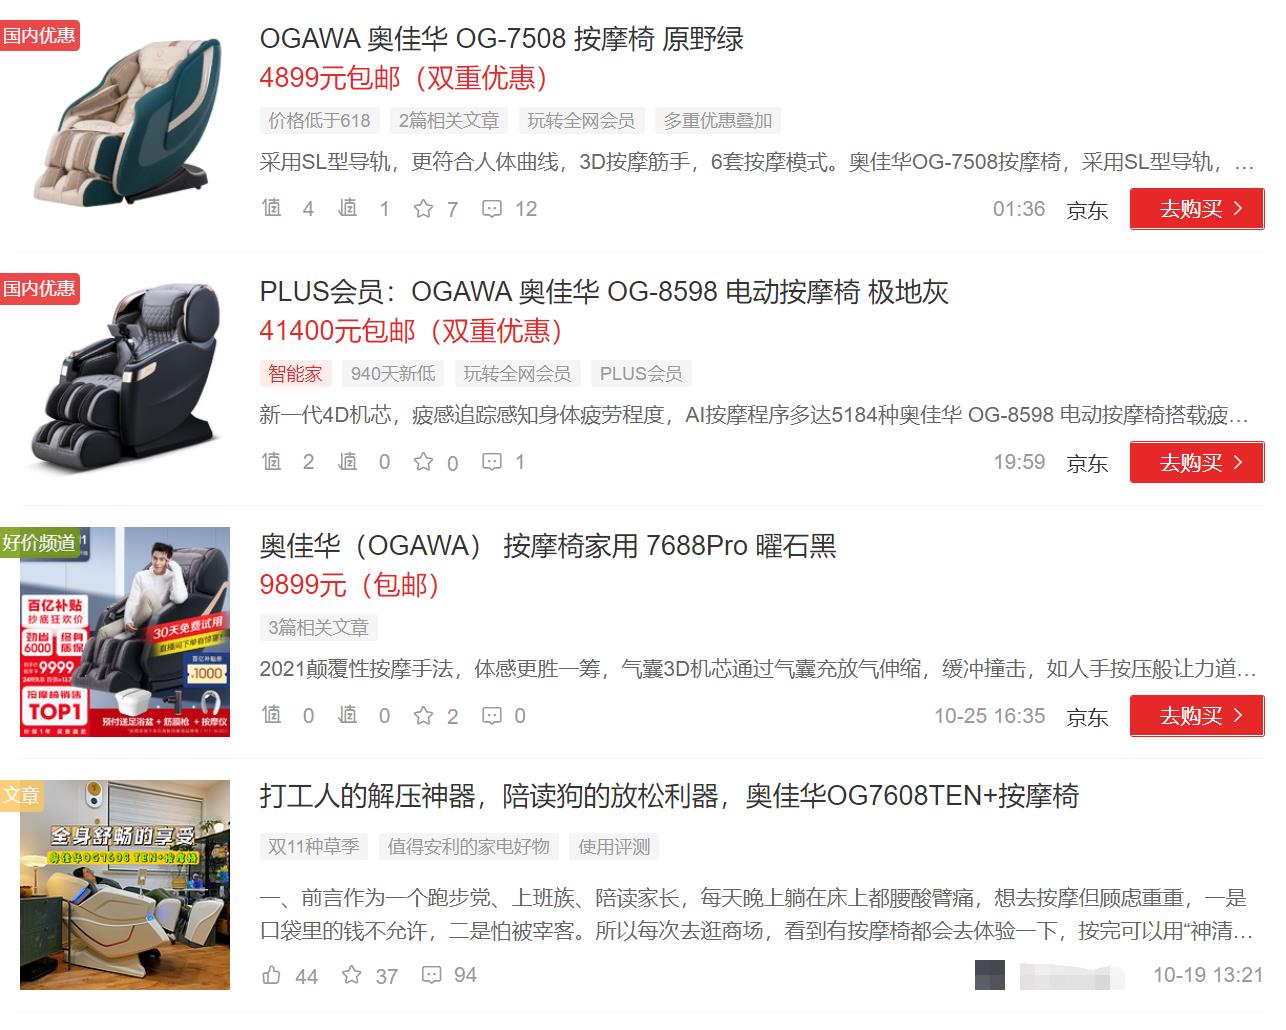
Task: Thumbs up the OG7608TEN+ article
Action: tap(271, 975)
